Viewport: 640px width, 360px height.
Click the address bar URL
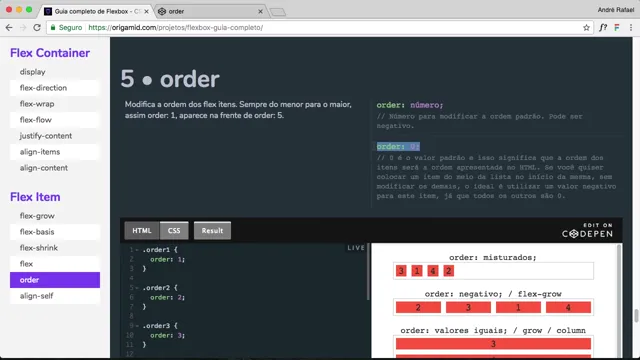tap(176, 27)
